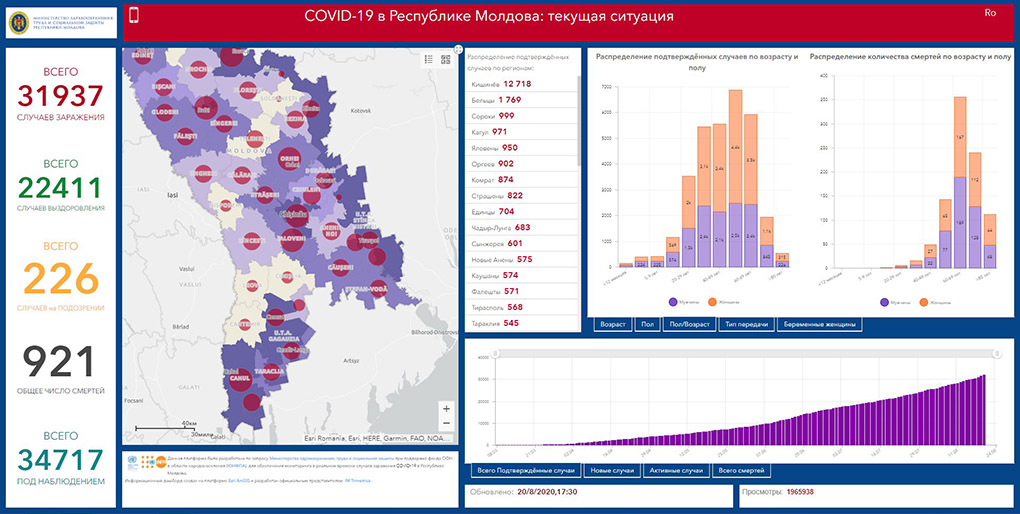Toggle the Мужчины legend item in cases chart
The width and height of the screenshot is (1020, 514).
[678, 300]
